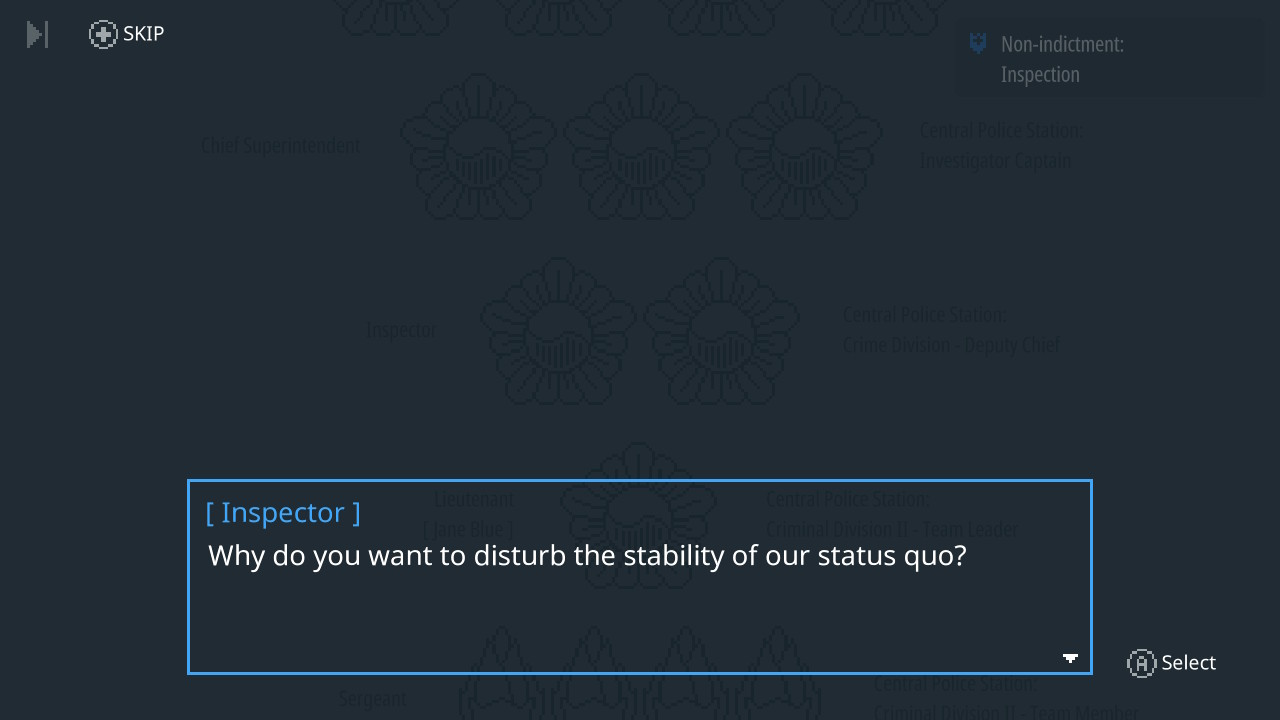Select Crime Division - Deputy Chief text
The image size is (1280, 720).
[x=951, y=345]
